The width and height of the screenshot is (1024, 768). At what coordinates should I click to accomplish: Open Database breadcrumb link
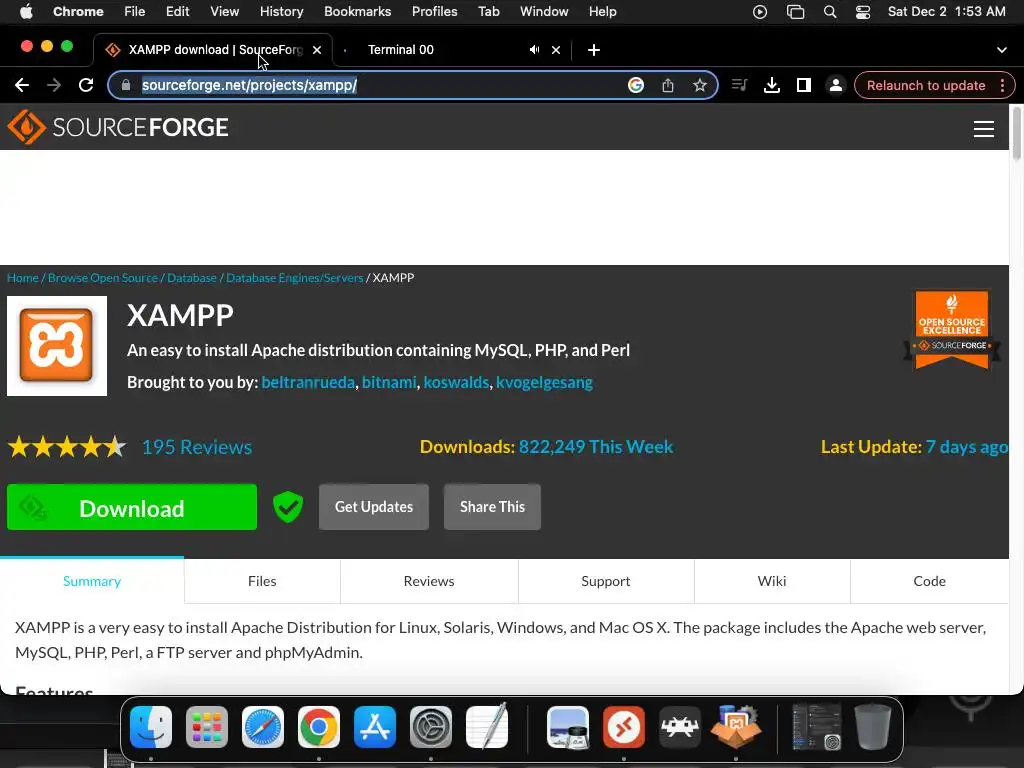191,278
